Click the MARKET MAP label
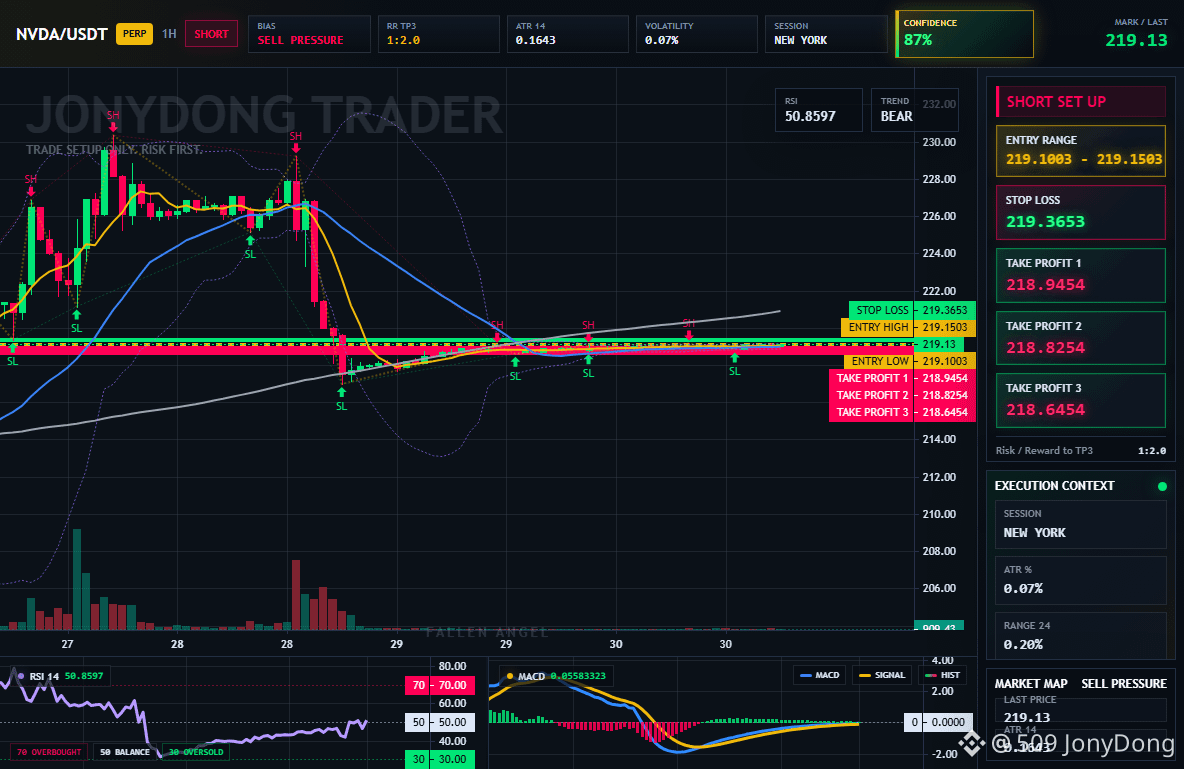Image resolution: width=1184 pixels, height=769 pixels. tap(1031, 684)
